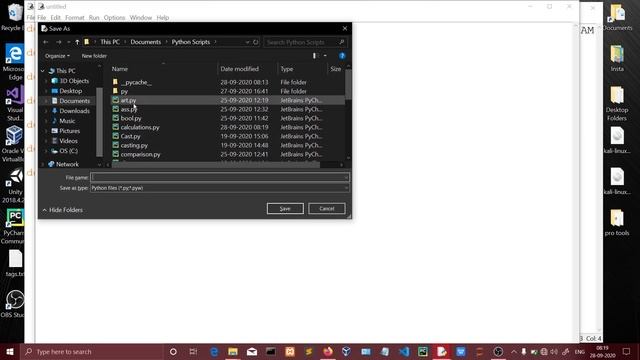Click Python Scripts in the breadcrumb path
Image resolution: width=640 pixels, height=360 pixels.
tap(191, 42)
